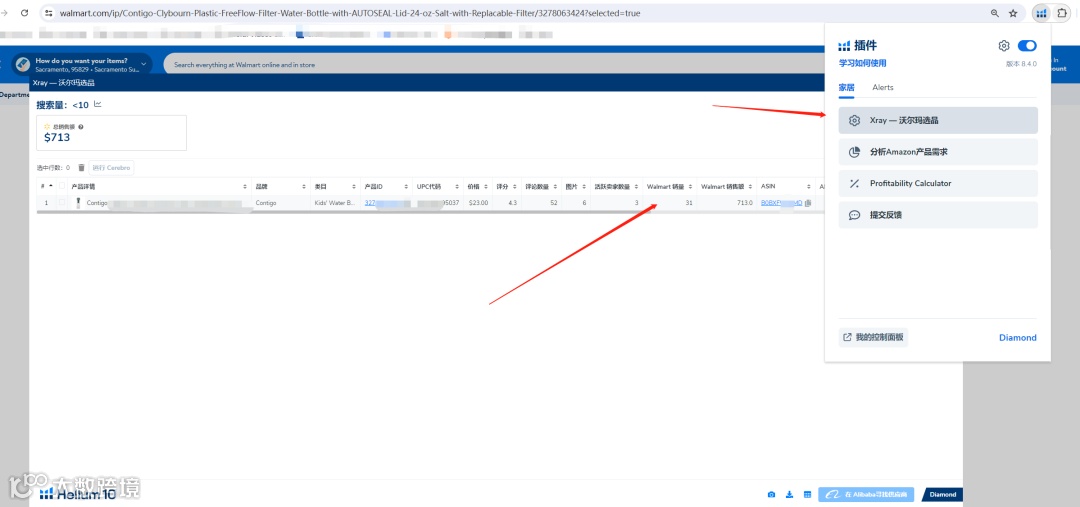The height and width of the screenshot is (507, 1080).
Task: Check the select-all header checkbox
Action: coord(63,187)
